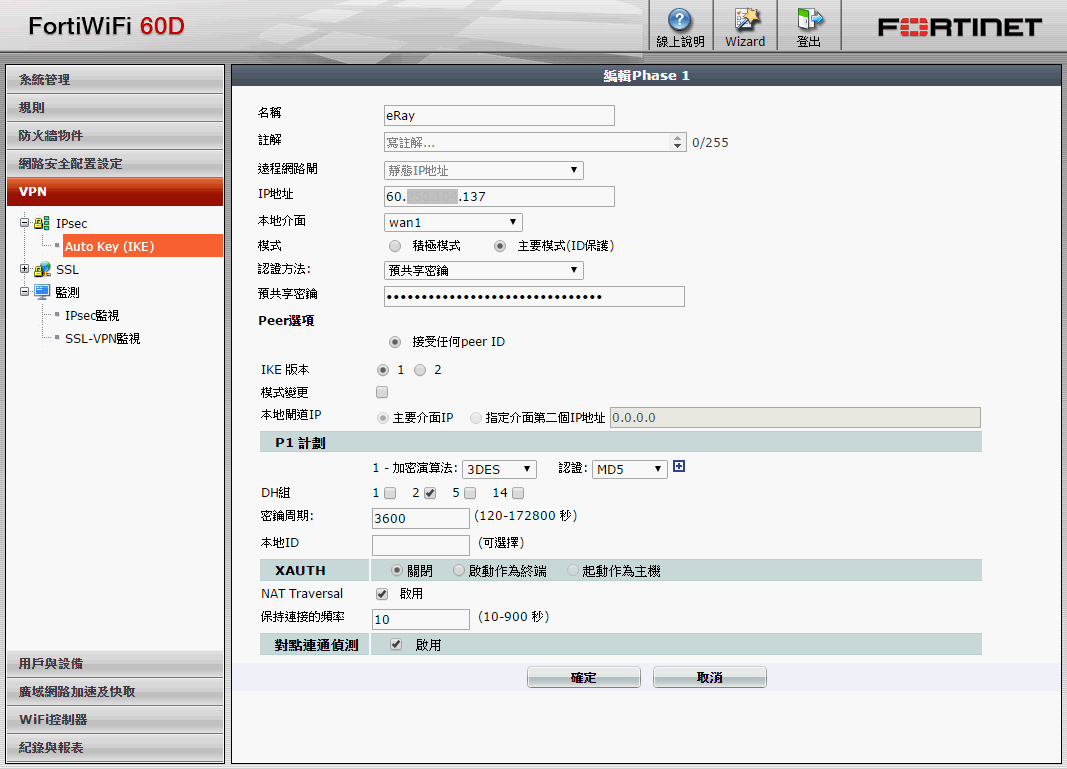Click the local ID (本地ID) field
Image resolution: width=1067 pixels, height=769 pixels.
421,545
